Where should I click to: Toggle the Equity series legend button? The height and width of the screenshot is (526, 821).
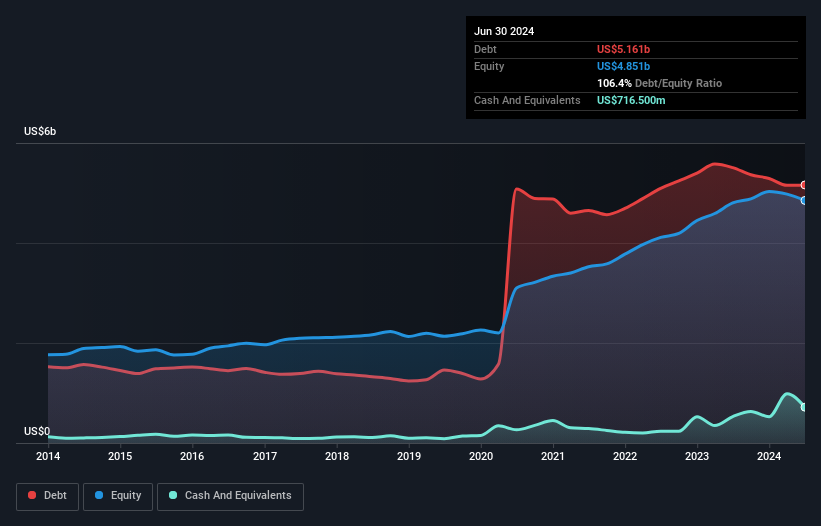[x=118, y=496]
